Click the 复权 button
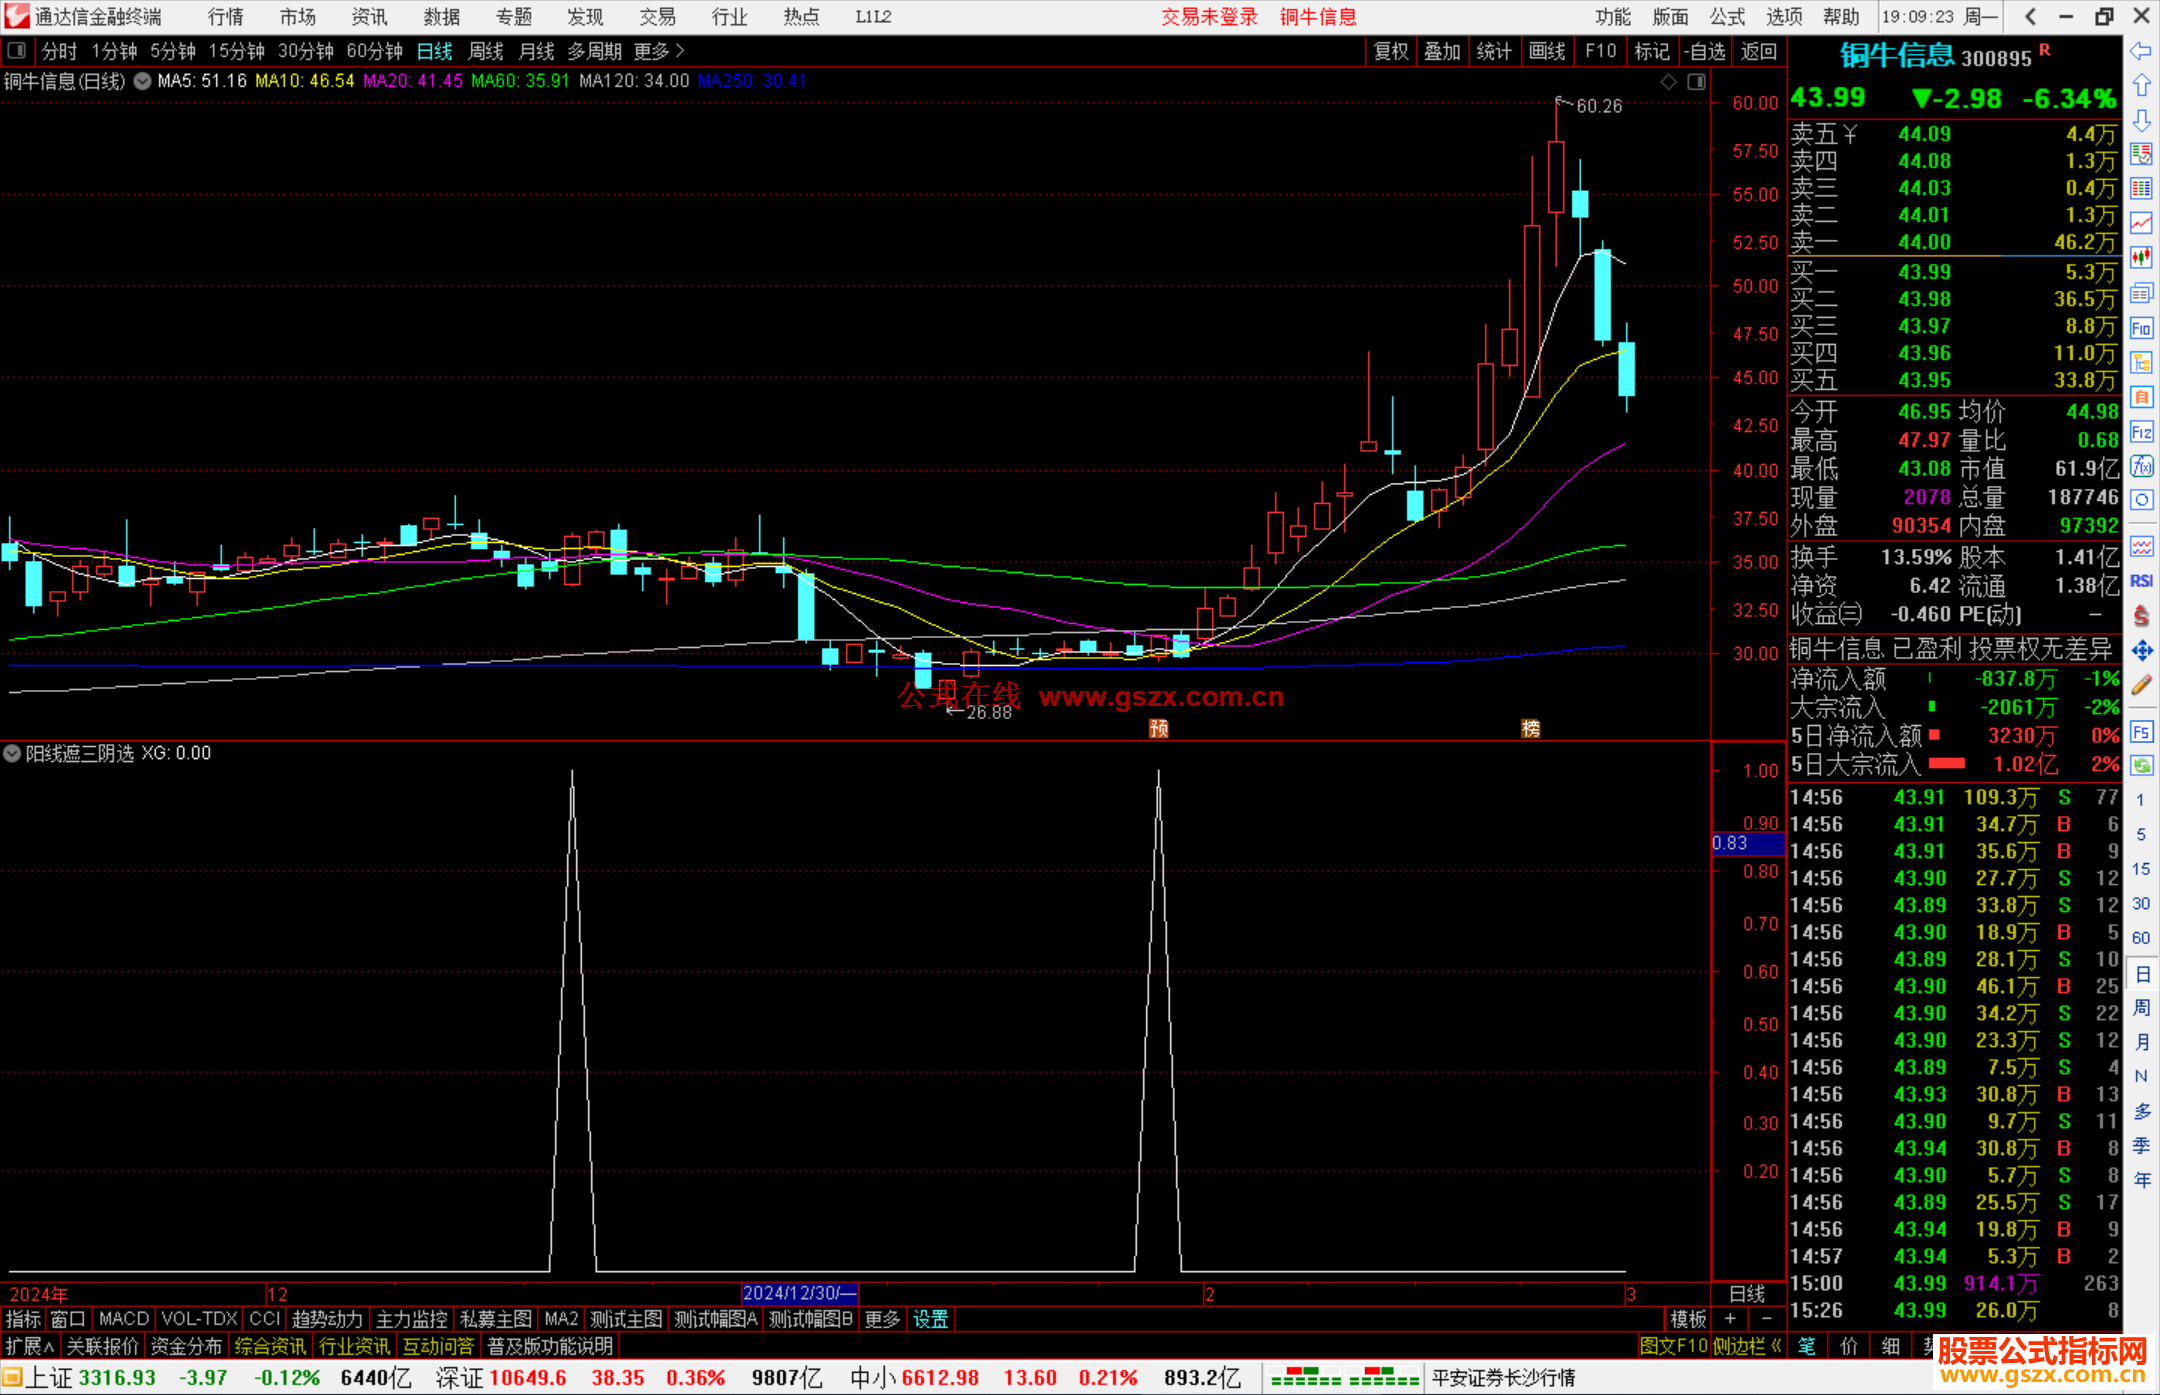Image resolution: width=2160 pixels, height=1395 pixels. pyautogui.click(x=1391, y=51)
